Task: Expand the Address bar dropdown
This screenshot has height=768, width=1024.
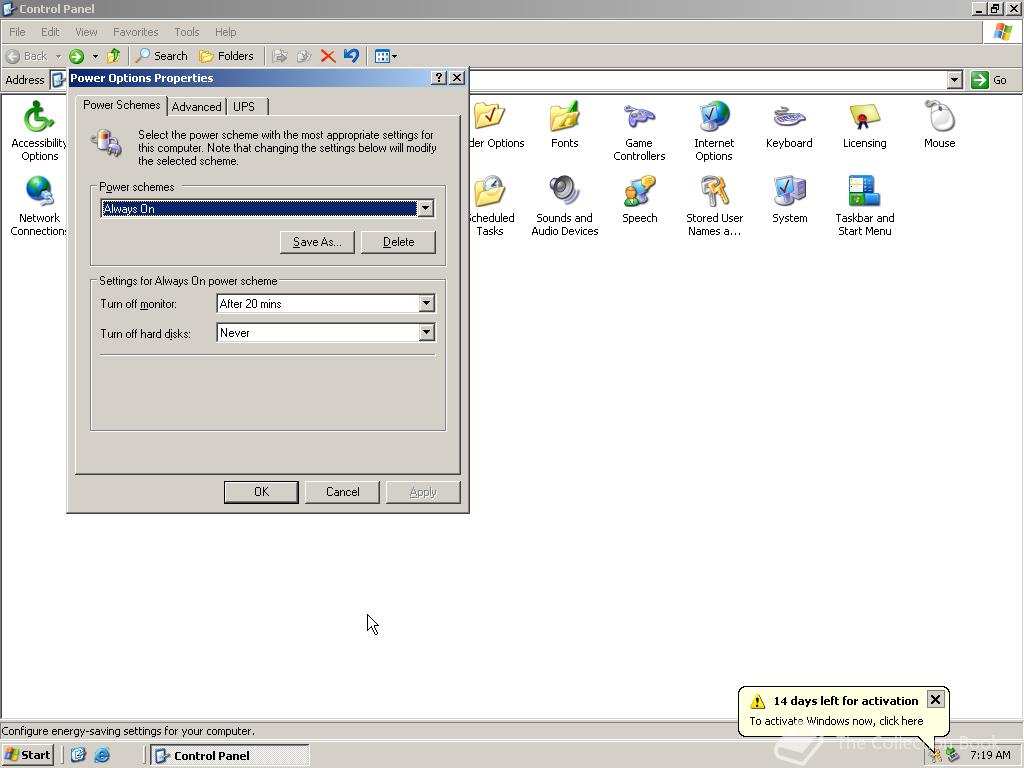Action: (x=954, y=80)
